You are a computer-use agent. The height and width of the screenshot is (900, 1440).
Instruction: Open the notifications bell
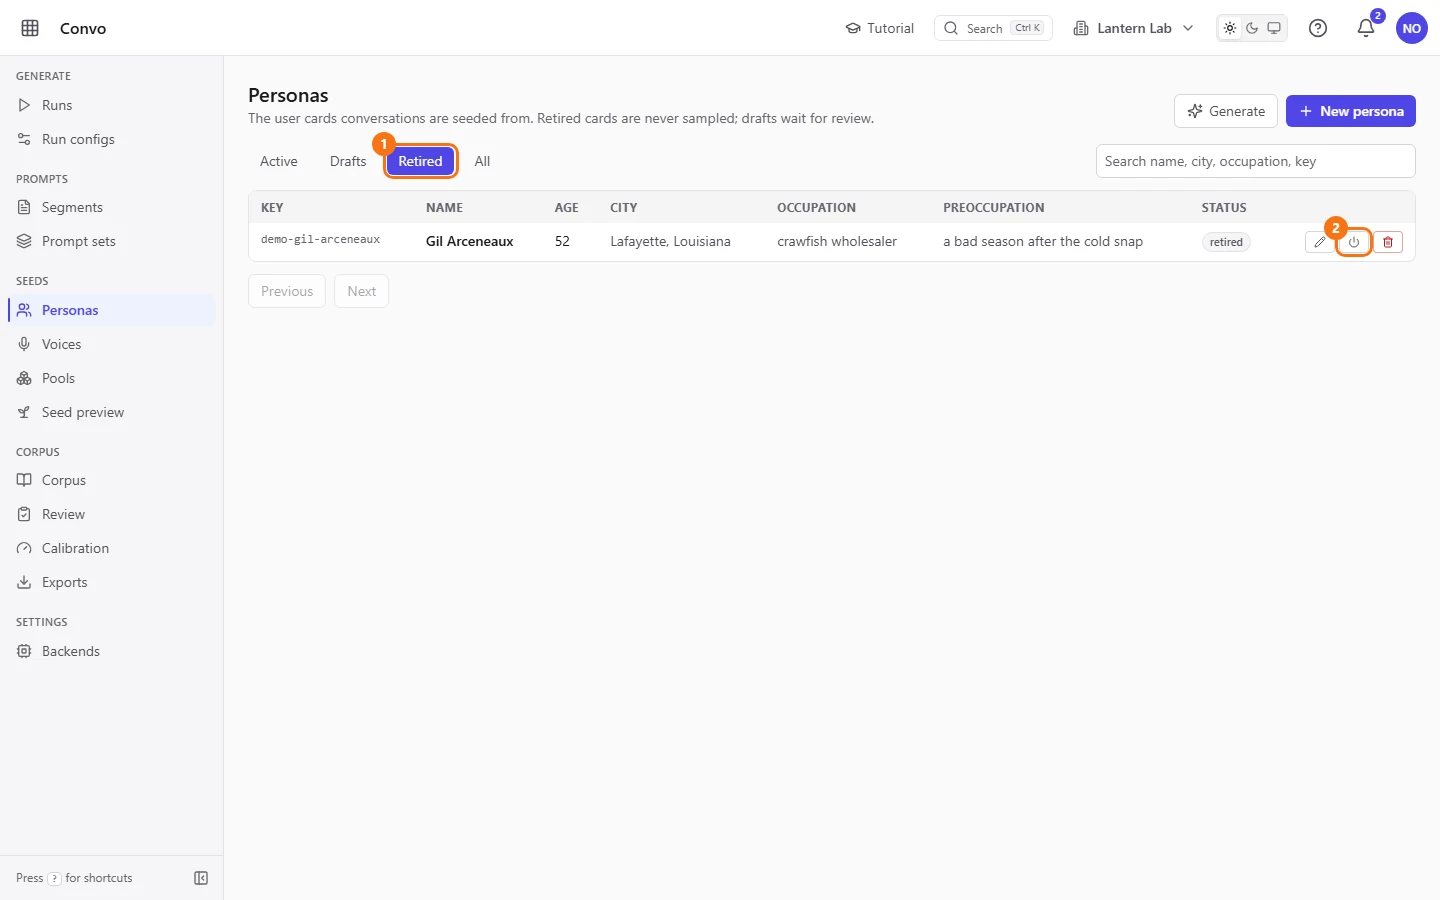1366,28
